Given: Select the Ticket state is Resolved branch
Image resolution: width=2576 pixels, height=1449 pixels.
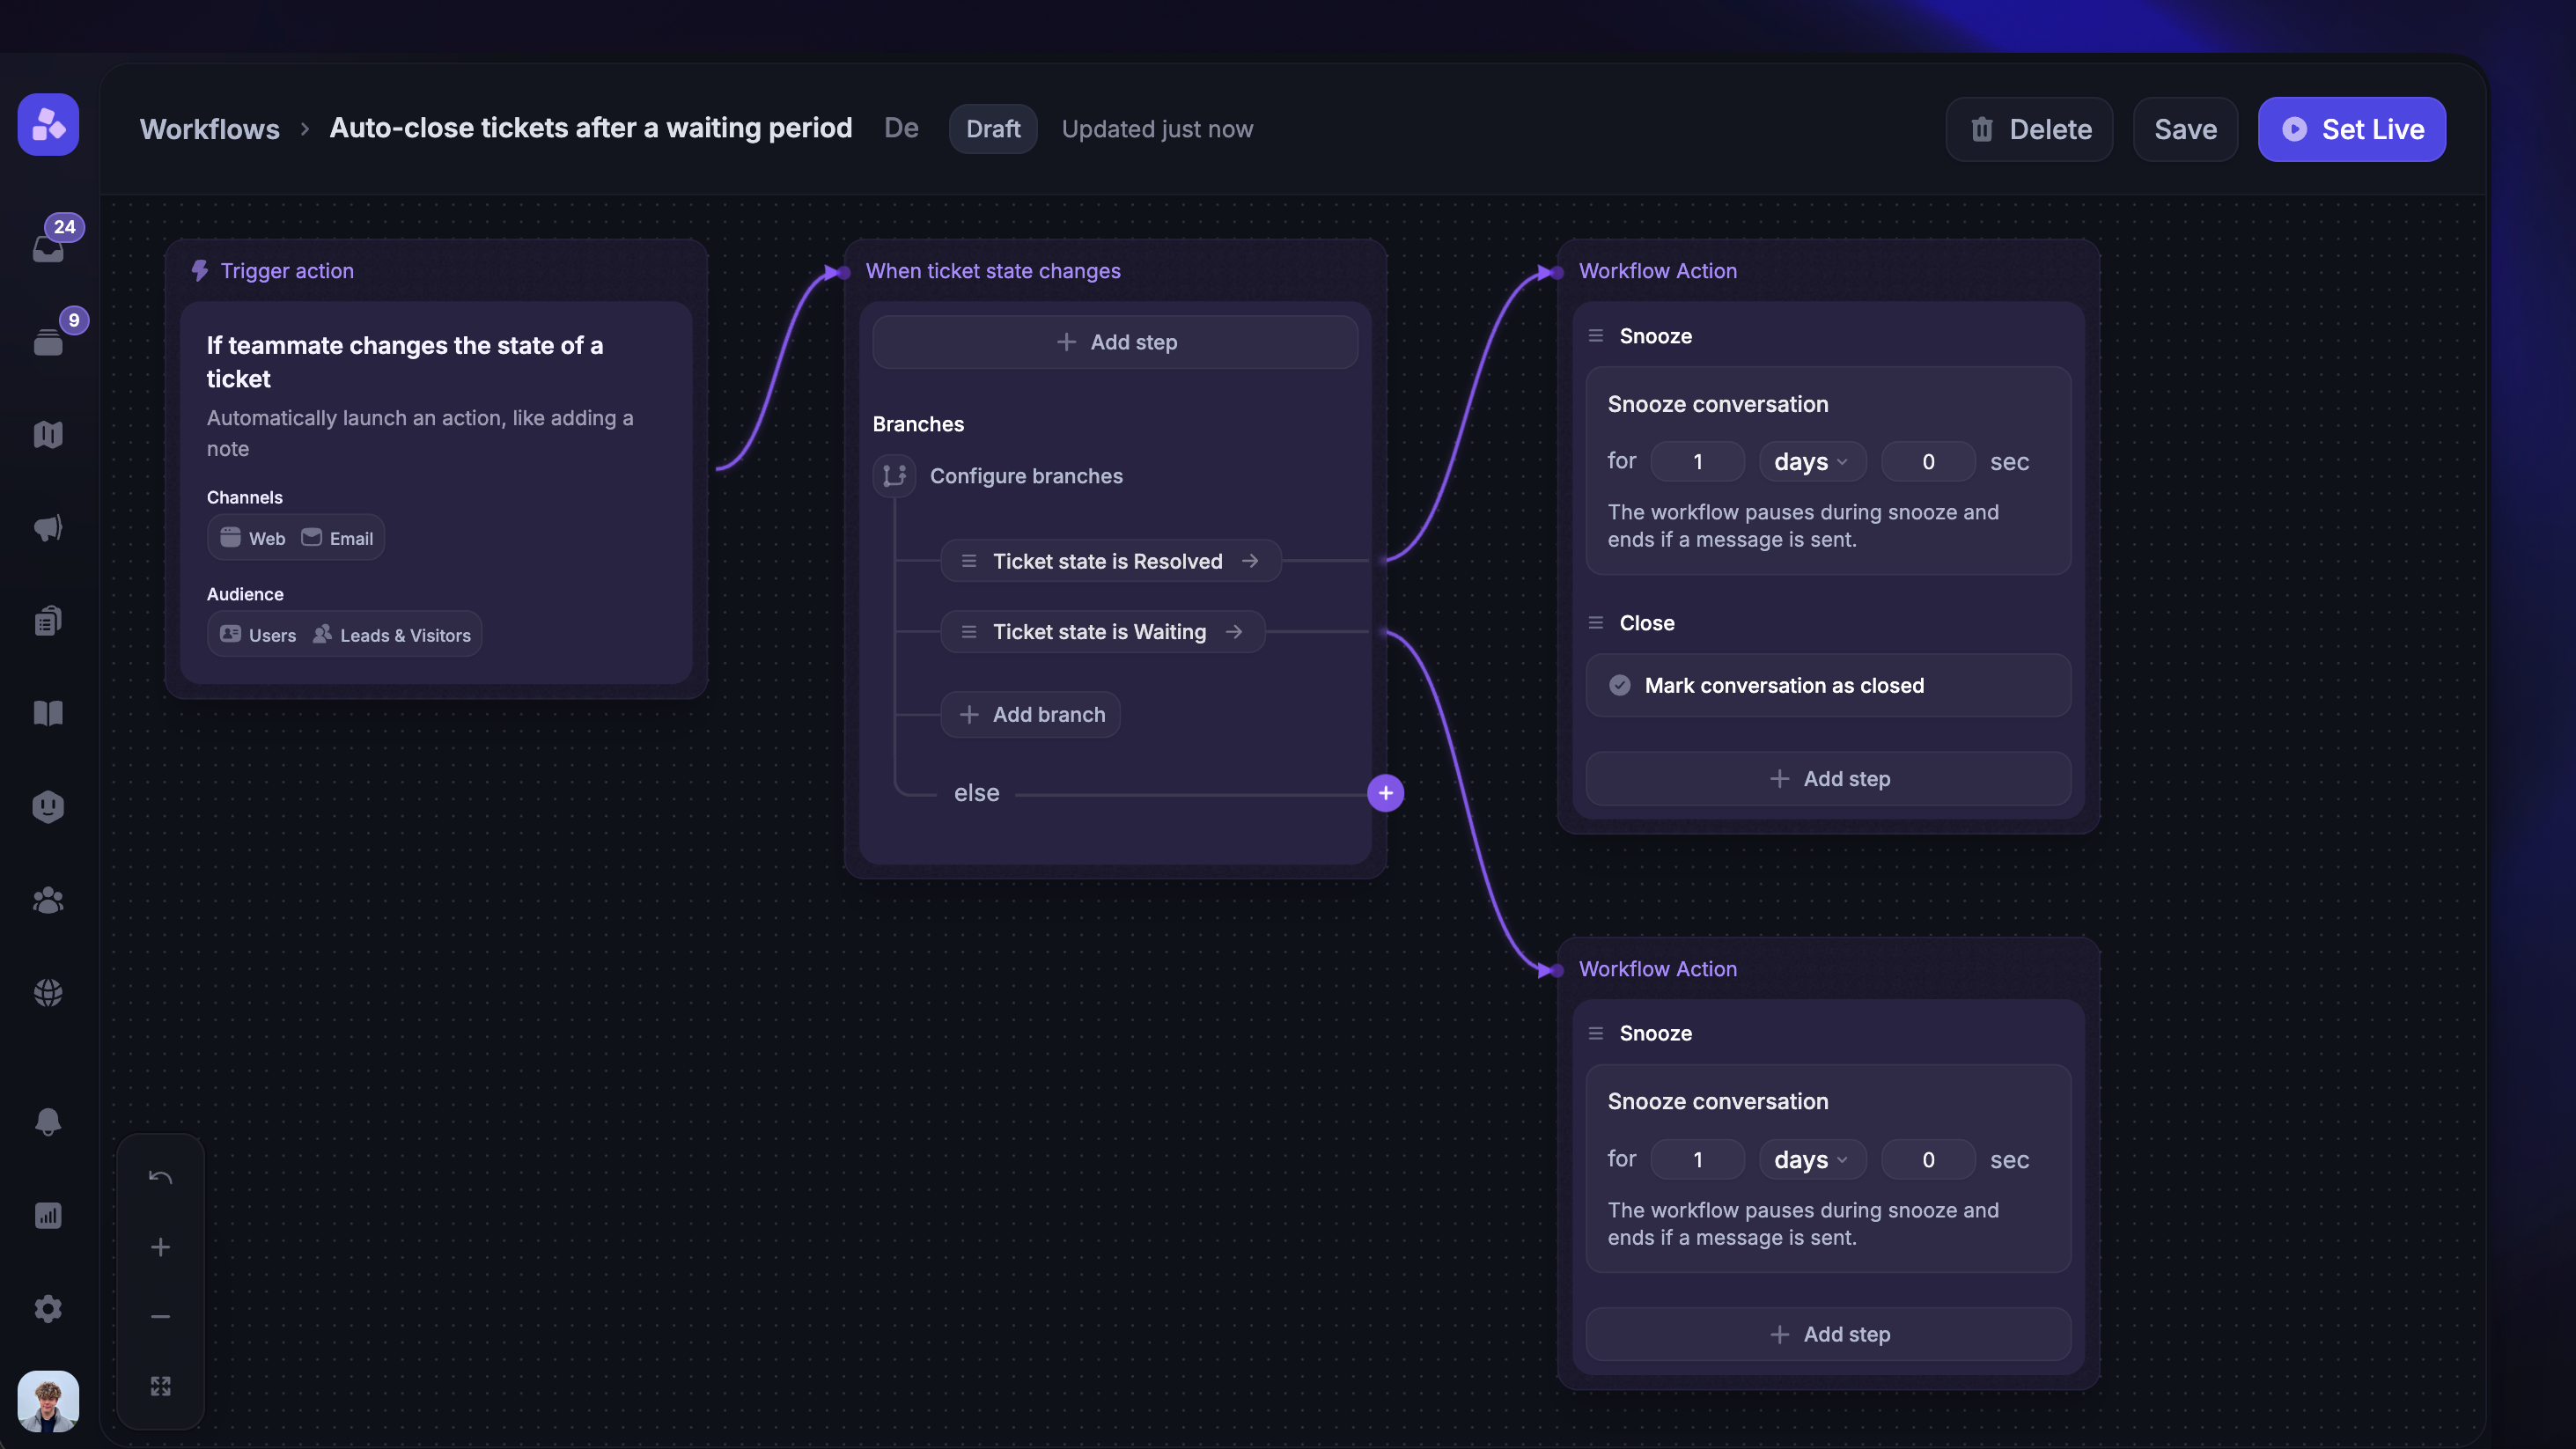Looking at the screenshot, I should 1111,561.
